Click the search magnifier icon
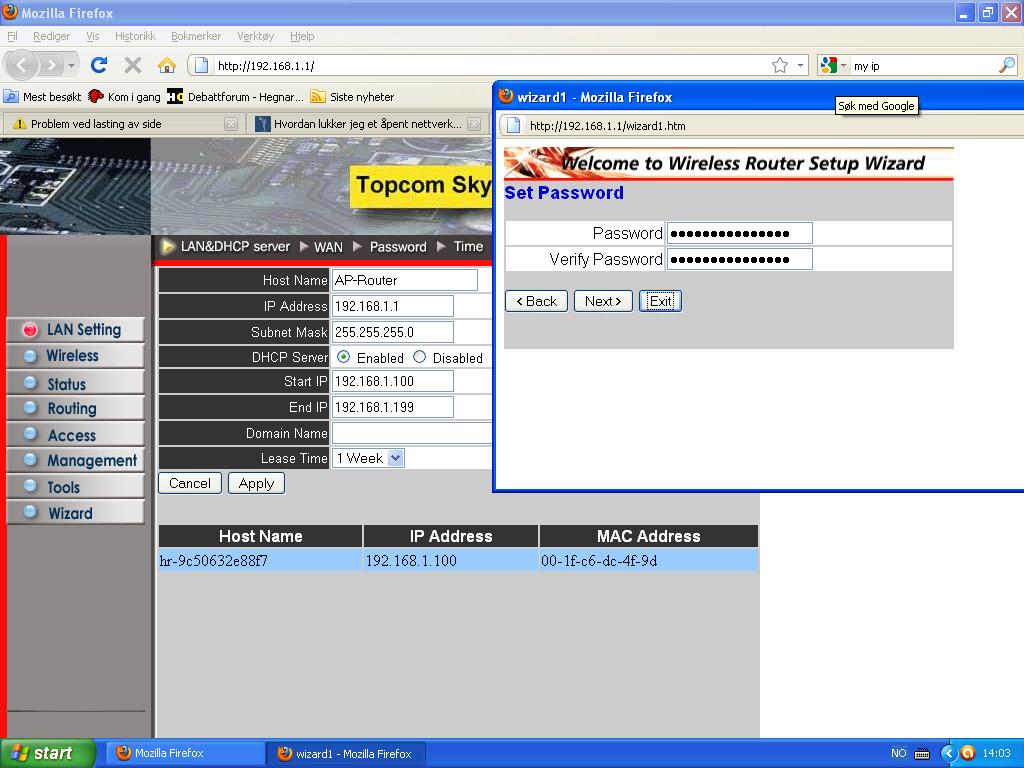The height and width of the screenshot is (768, 1024). click(1007, 65)
